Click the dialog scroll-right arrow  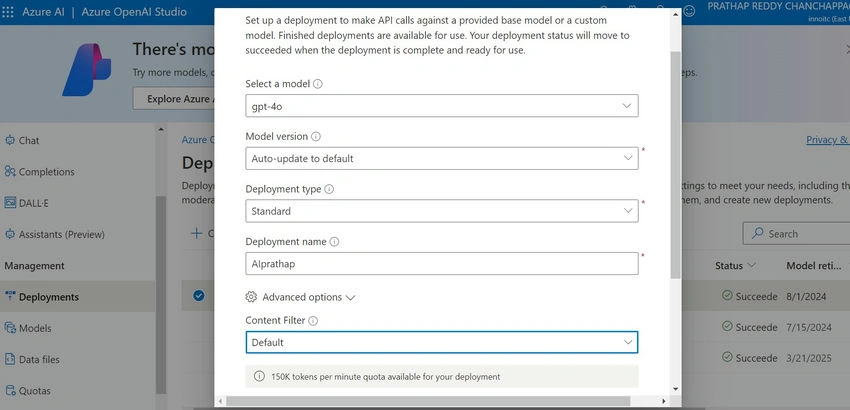tap(665, 401)
